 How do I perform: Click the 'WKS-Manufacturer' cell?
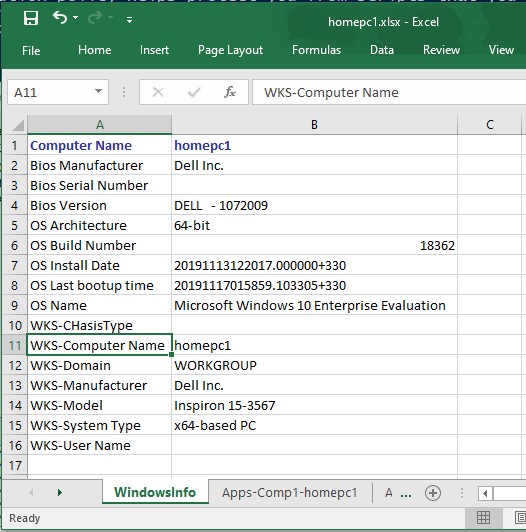click(x=99, y=386)
